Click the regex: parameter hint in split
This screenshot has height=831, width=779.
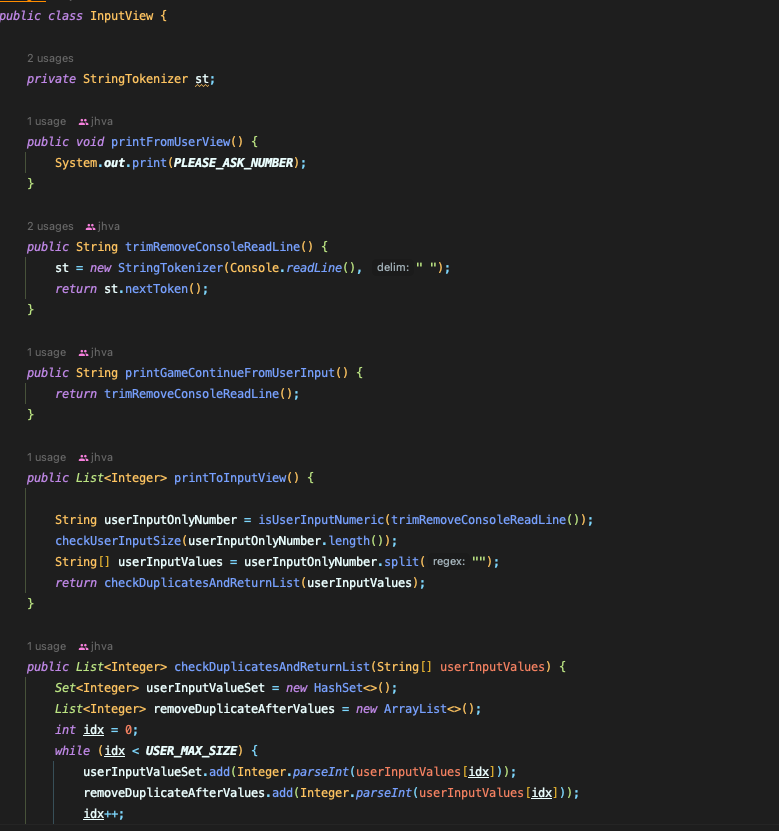pos(448,561)
